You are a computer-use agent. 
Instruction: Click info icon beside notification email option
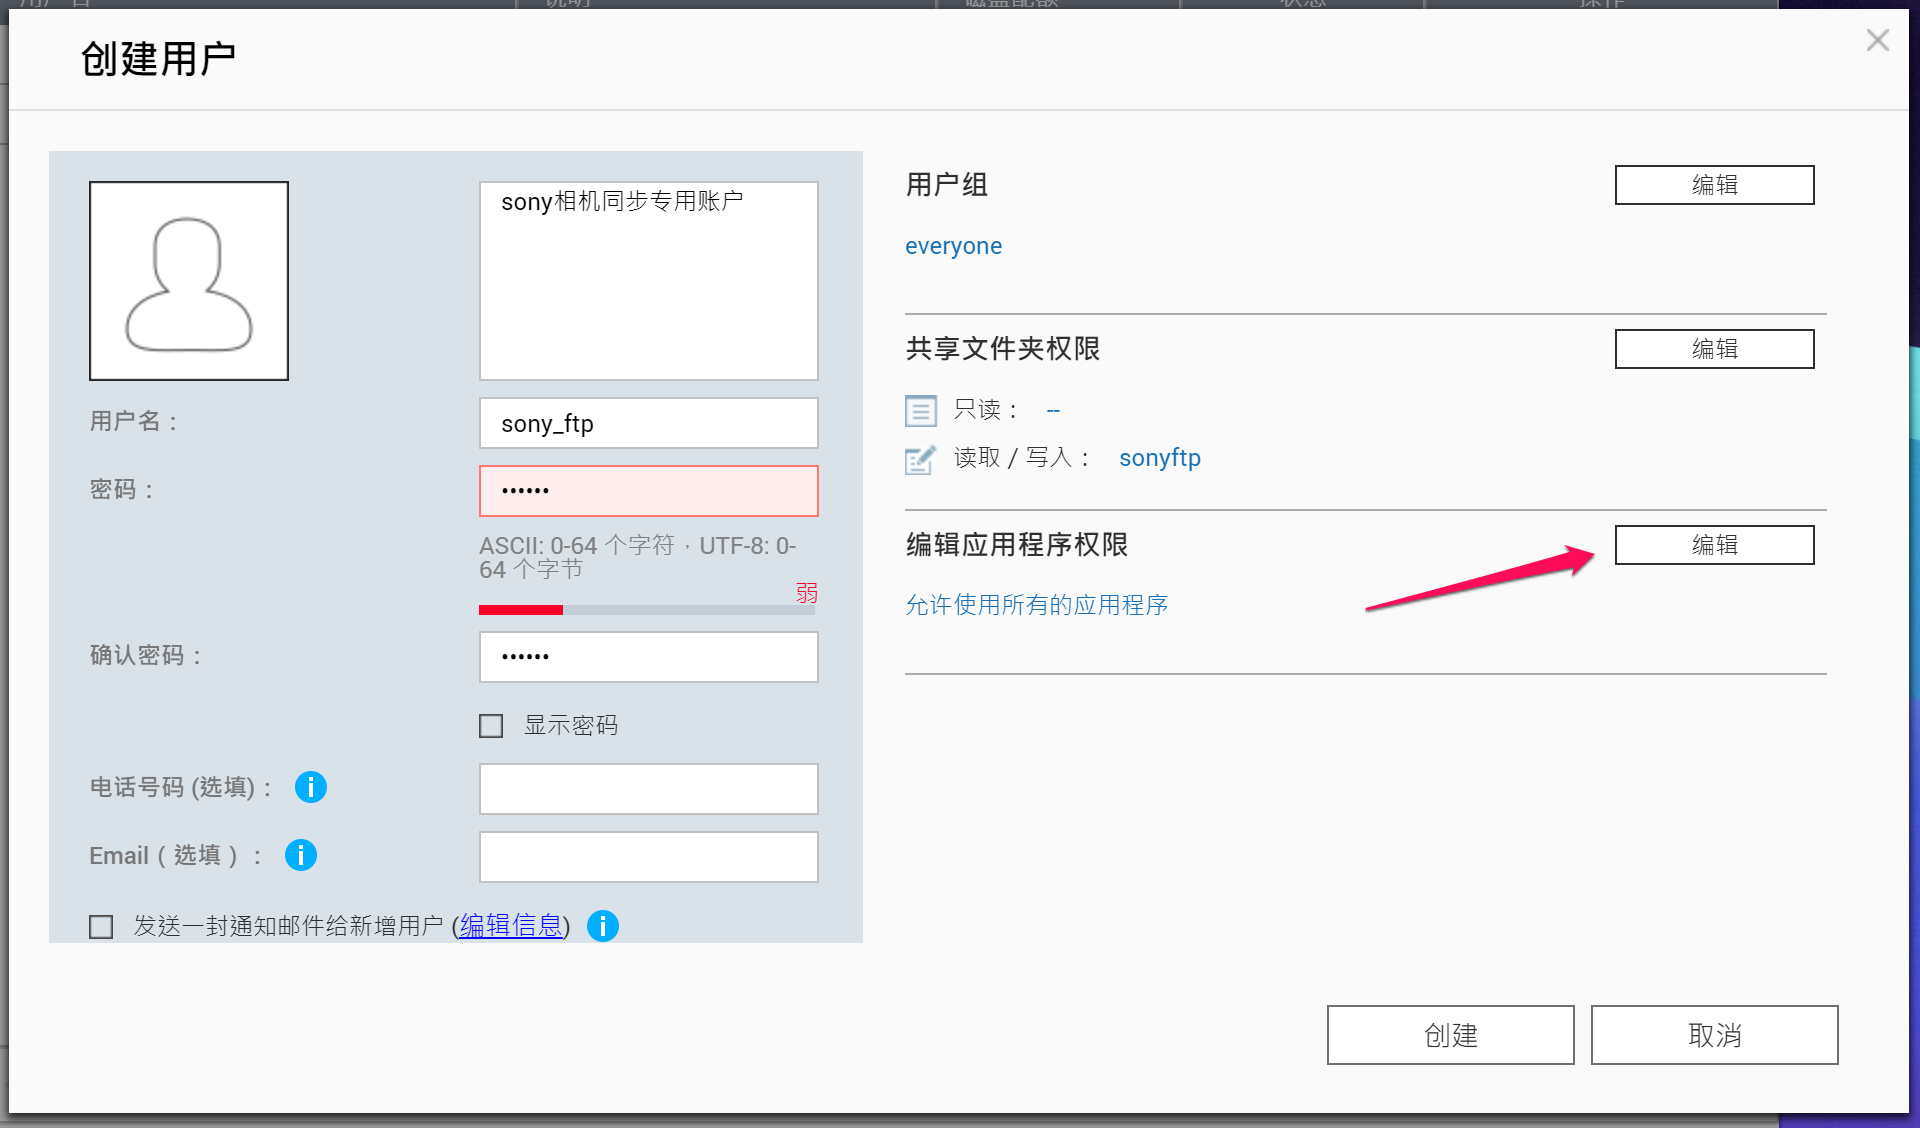(603, 926)
